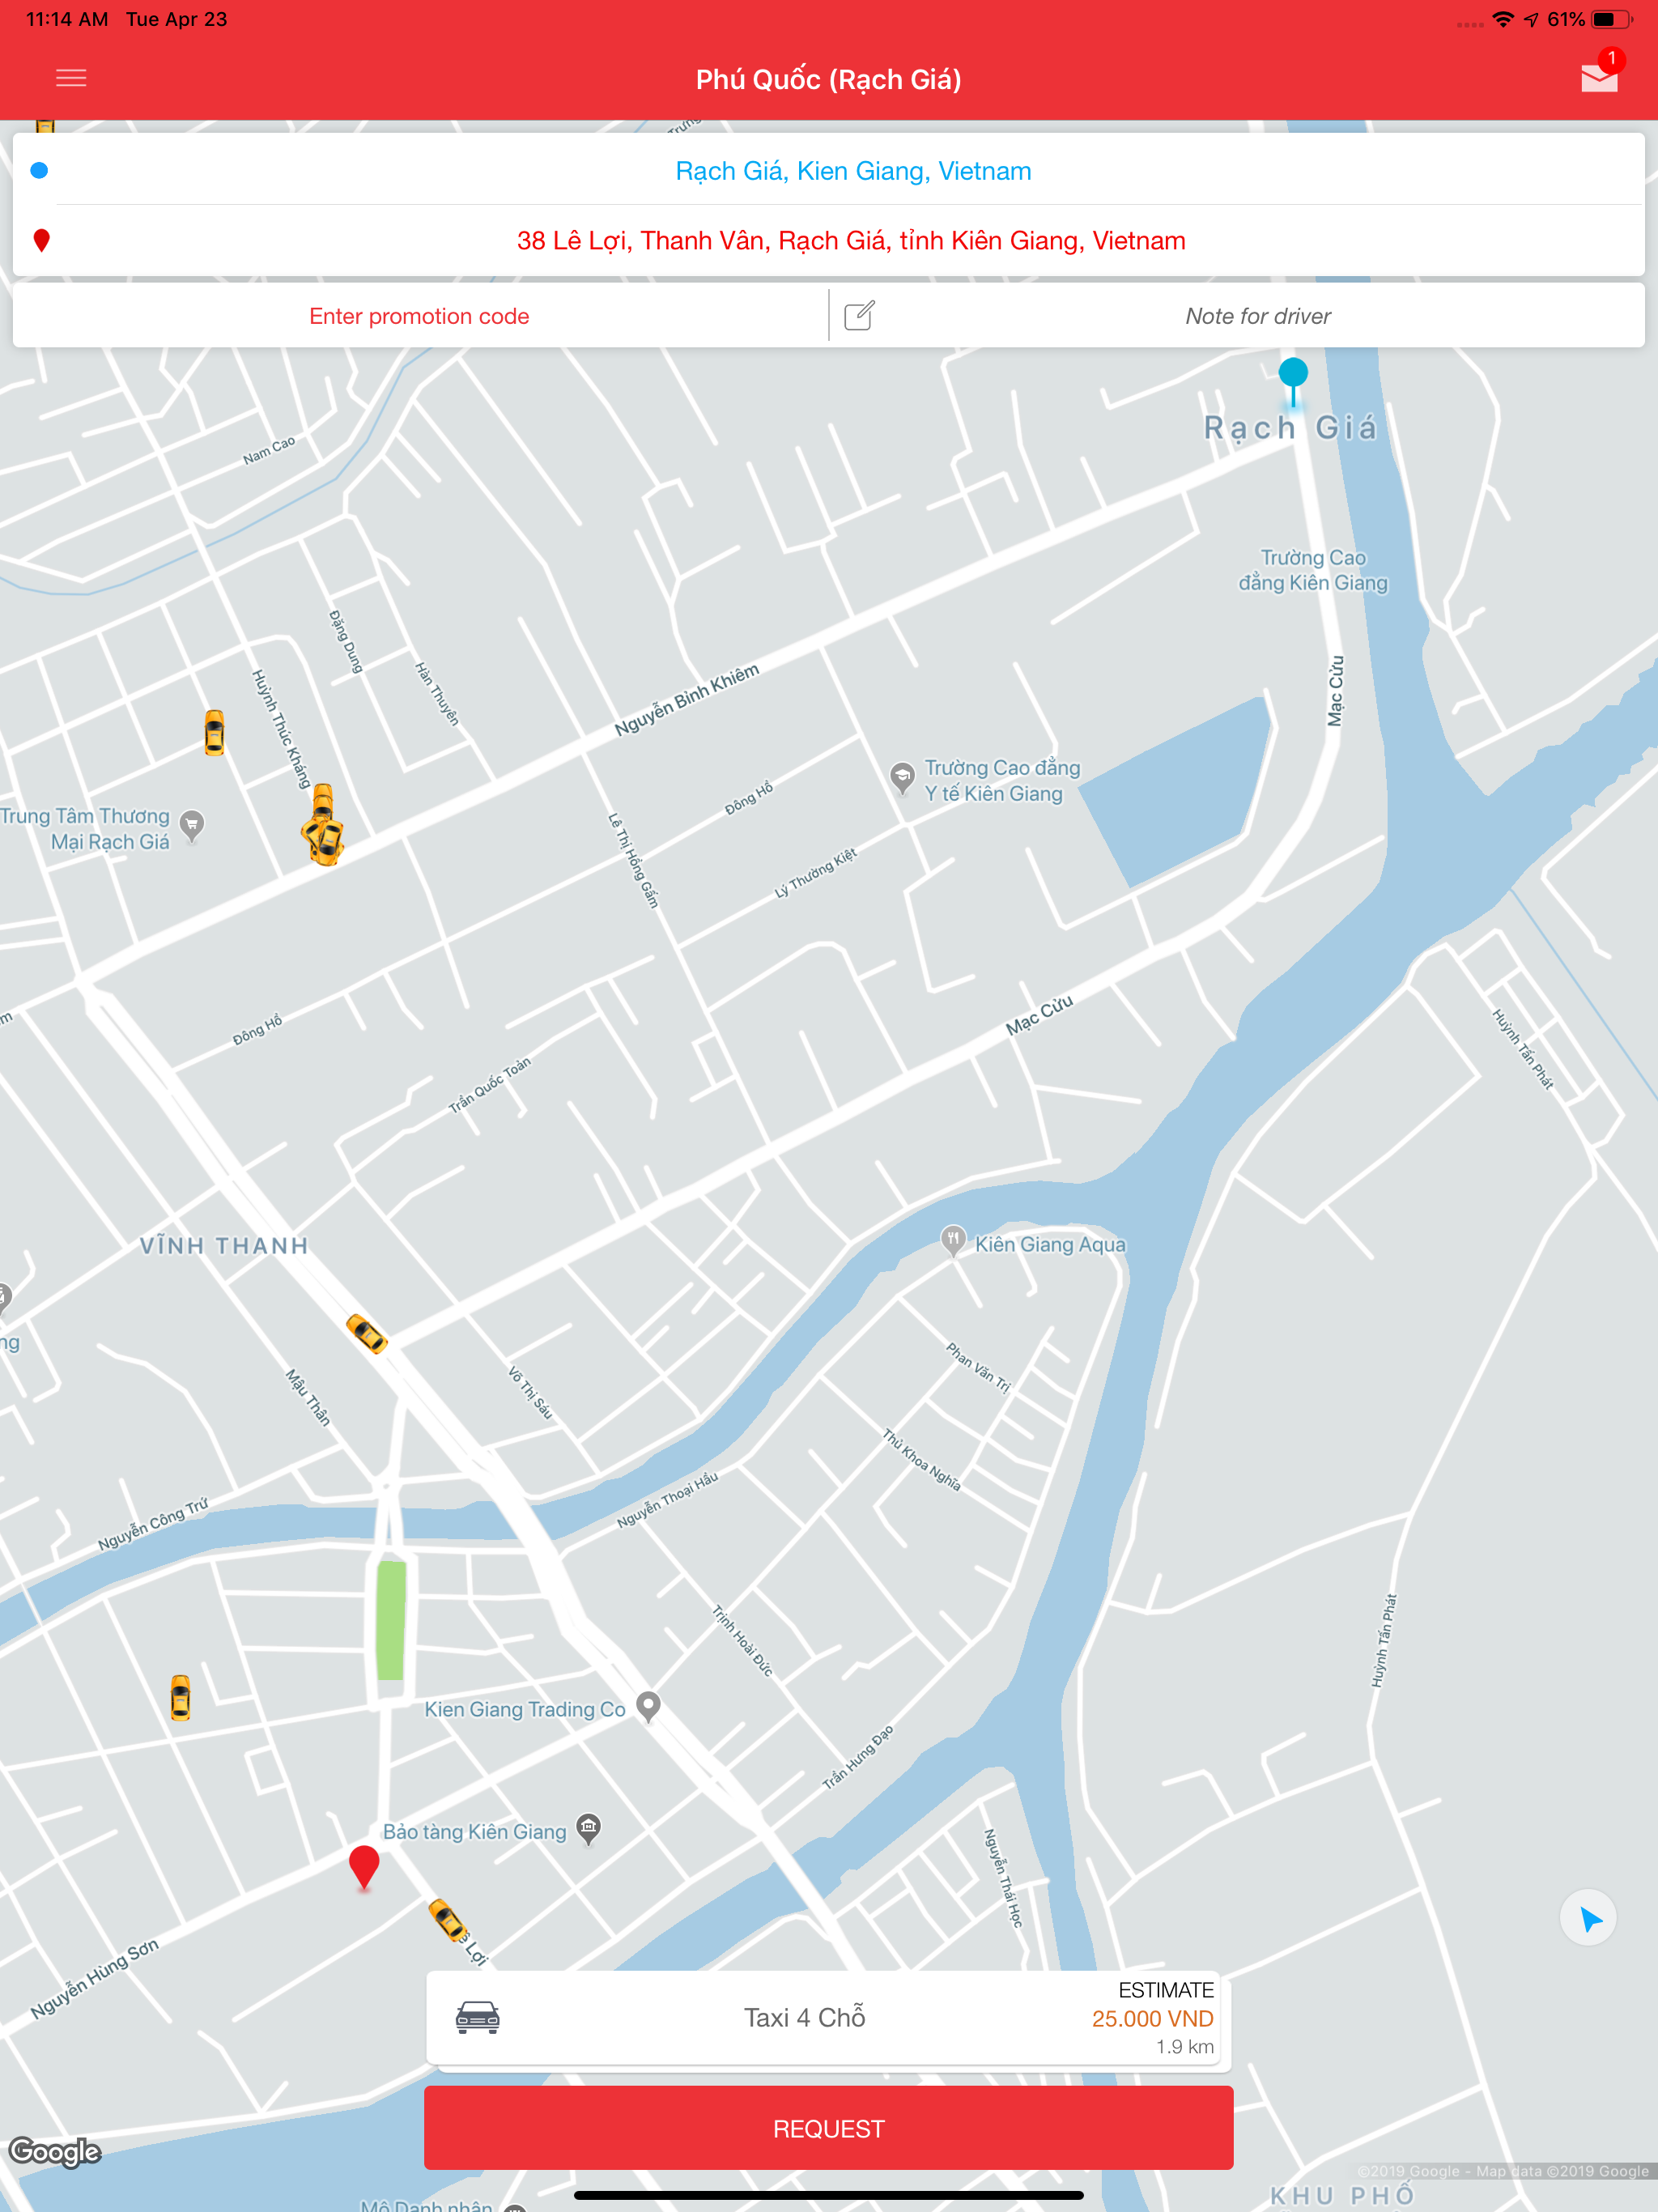Tap the Rạch Giá city label
The image size is (1658, 2212).
(1291, 428)
